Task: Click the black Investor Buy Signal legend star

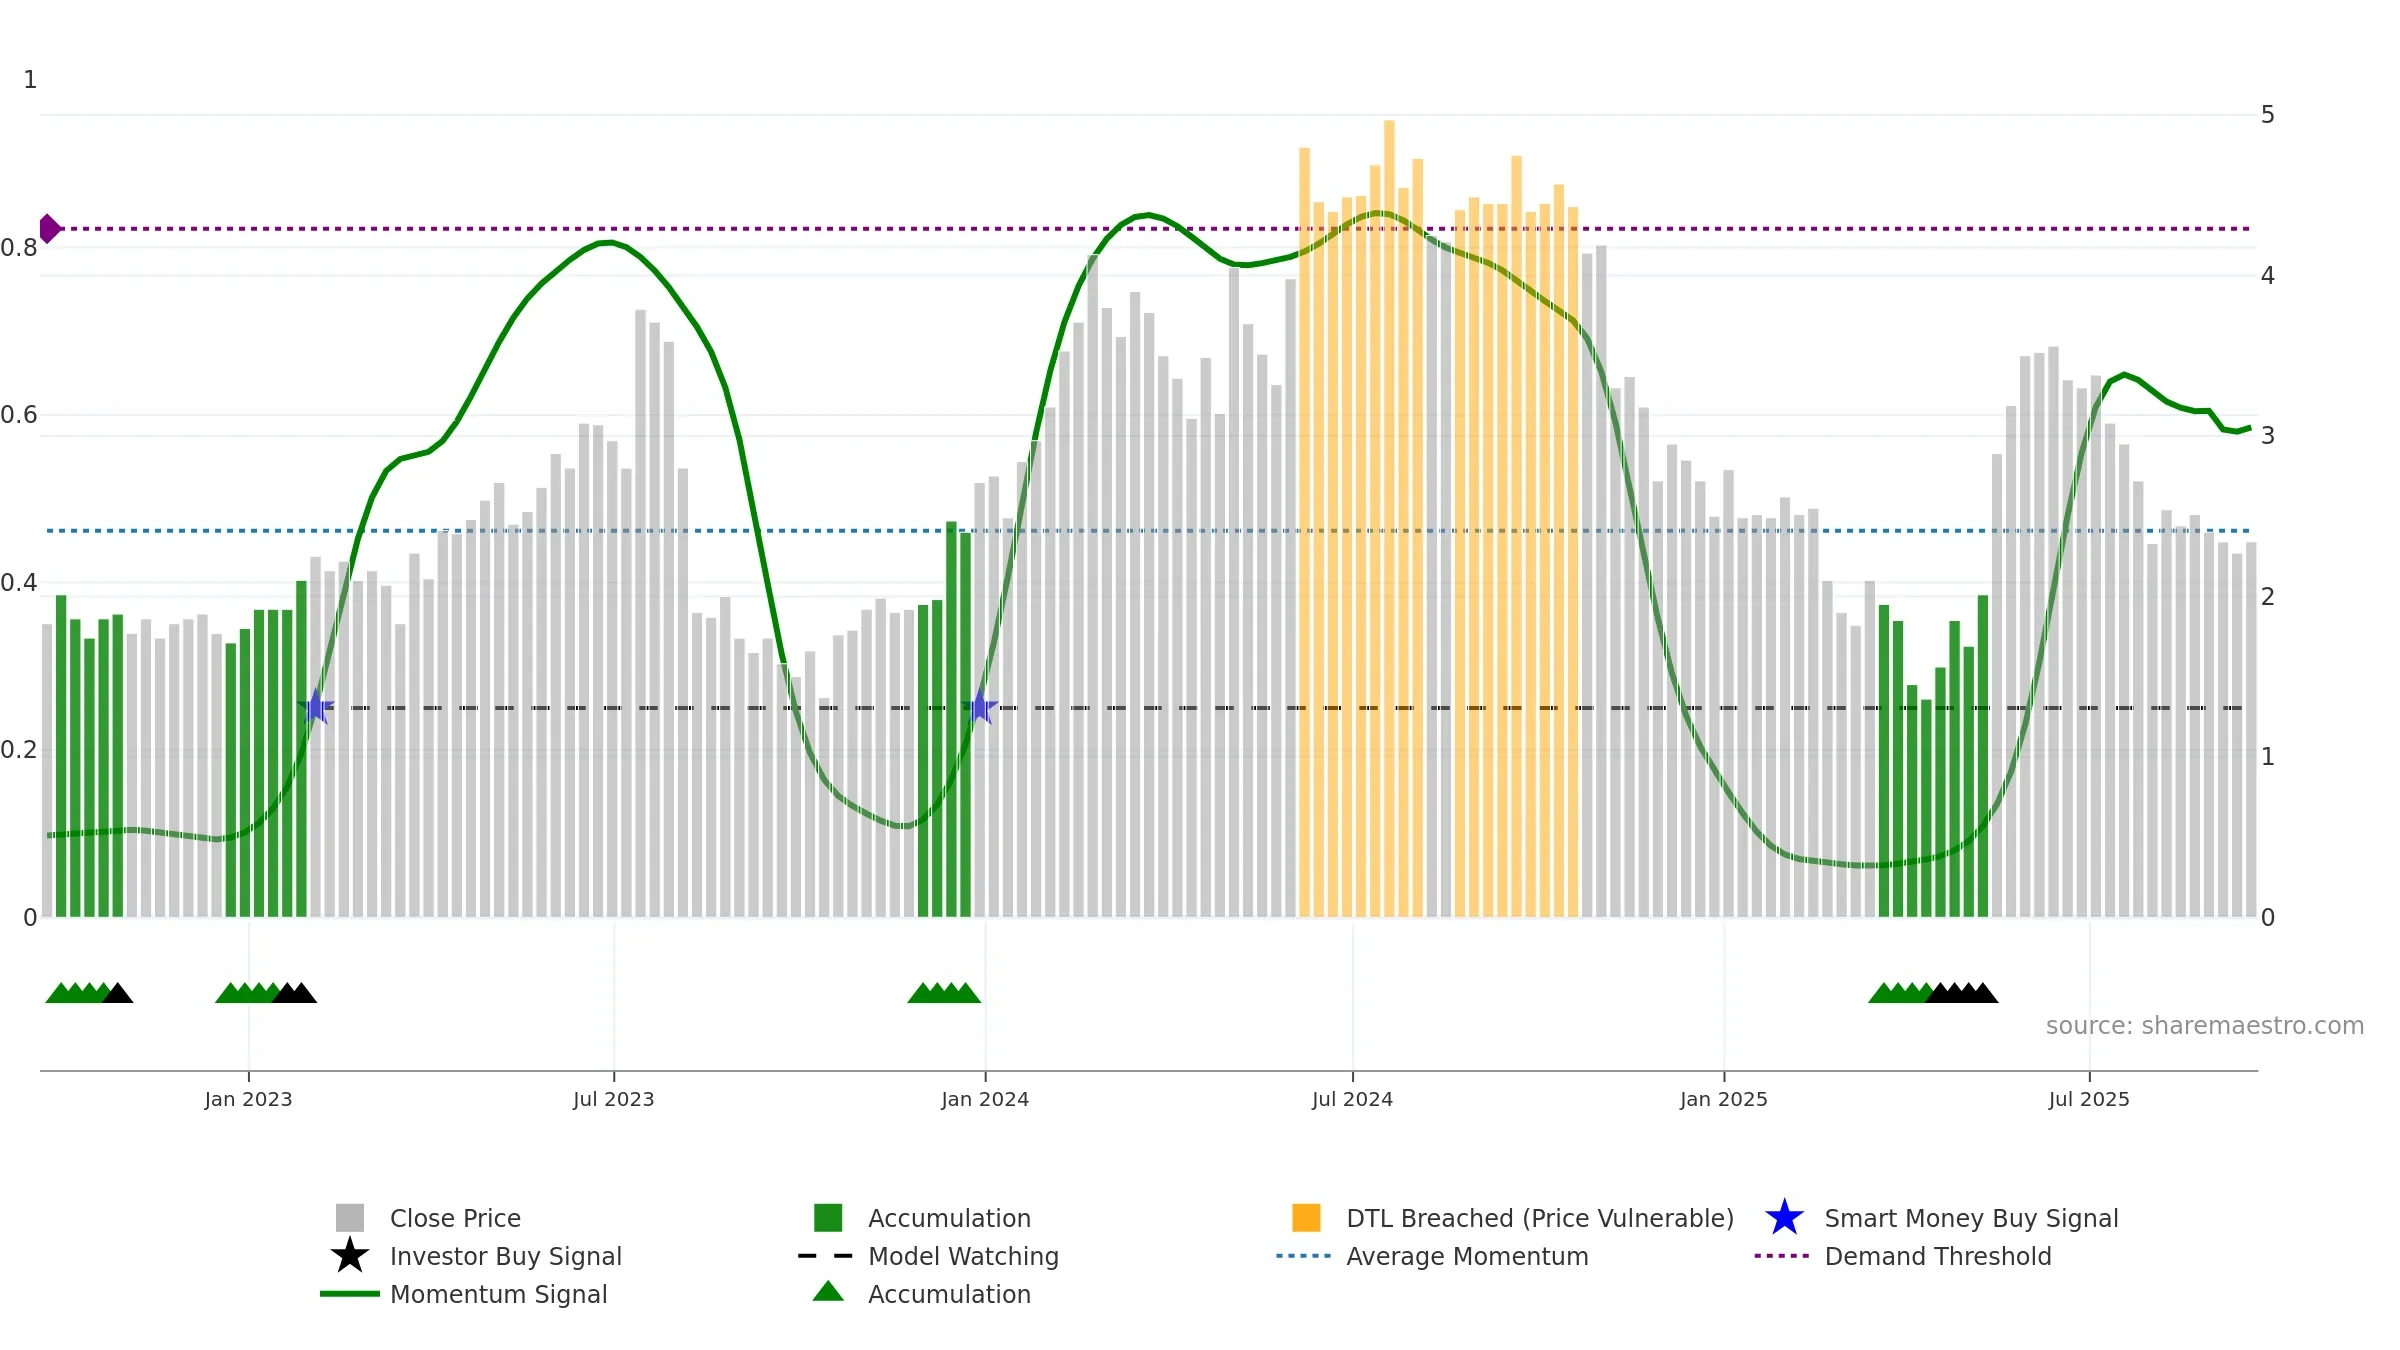Action: click(350, 1256)
